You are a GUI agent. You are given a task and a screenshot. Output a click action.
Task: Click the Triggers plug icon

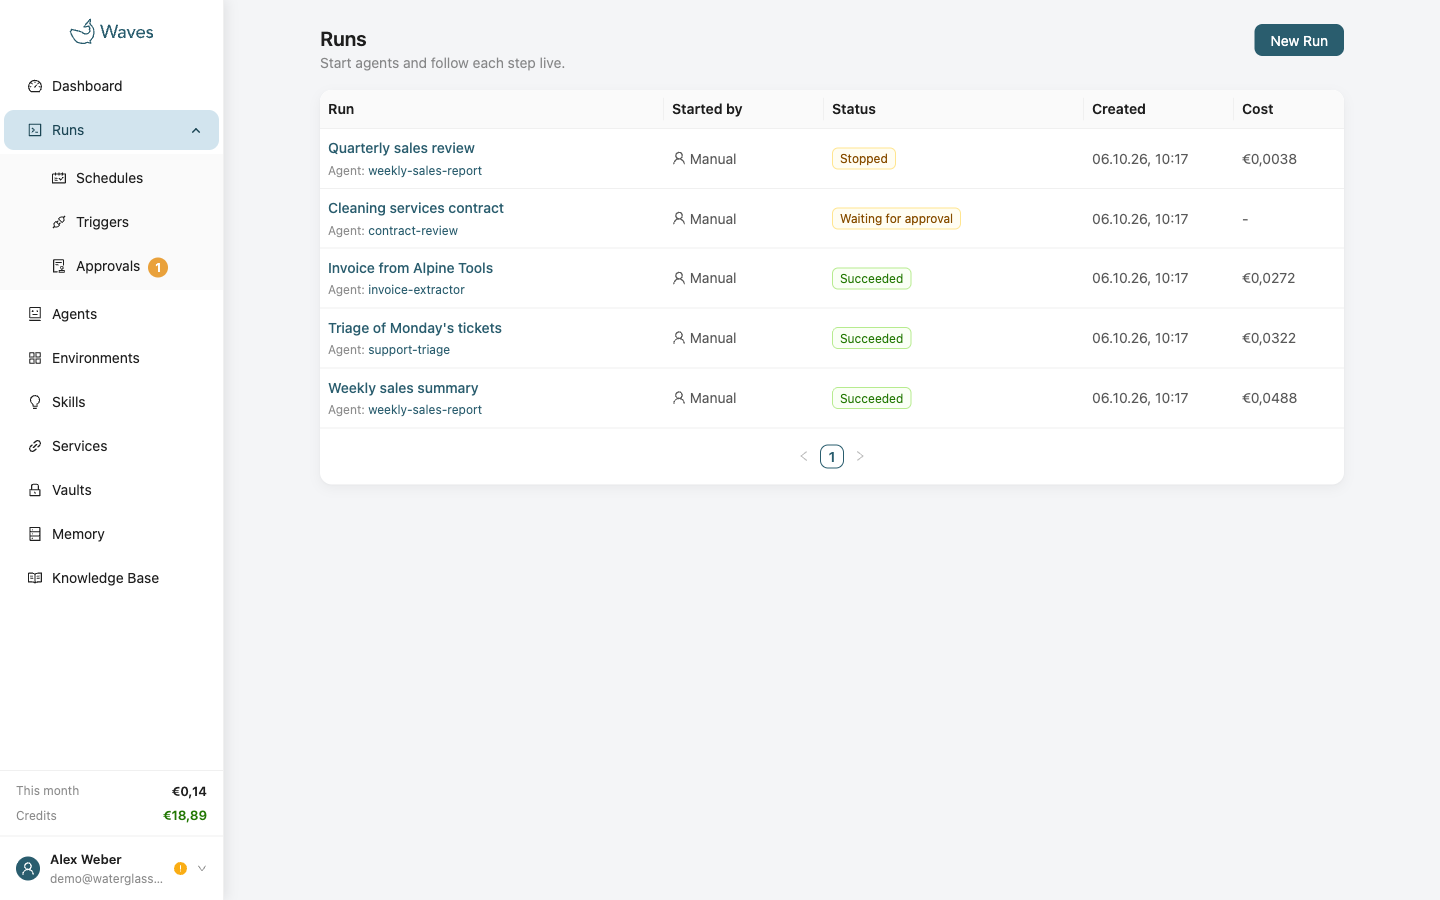click(x=59, y=222)
